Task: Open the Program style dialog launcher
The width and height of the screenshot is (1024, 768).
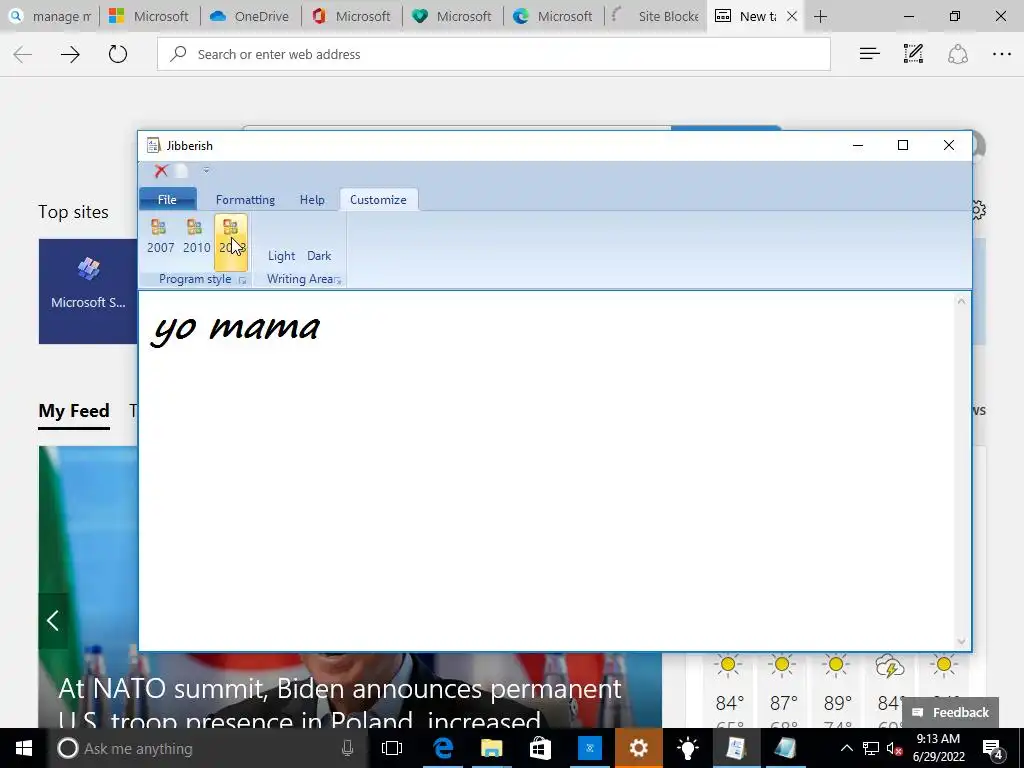Action: tap(242, 280)
